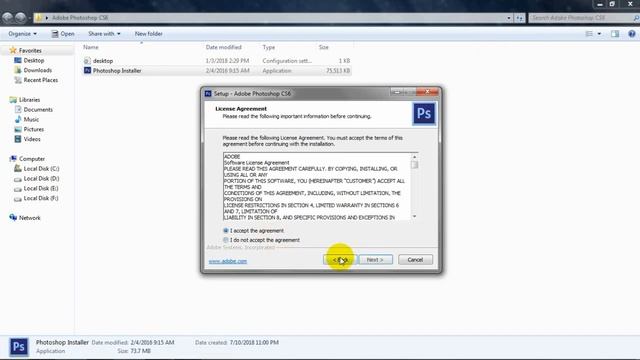Select Downloads under Favorites

point(37,70)
